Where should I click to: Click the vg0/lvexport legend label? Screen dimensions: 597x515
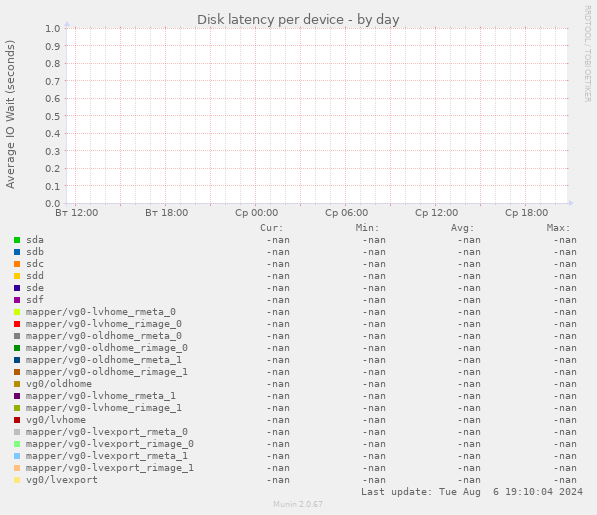click(x=62, y=480)
